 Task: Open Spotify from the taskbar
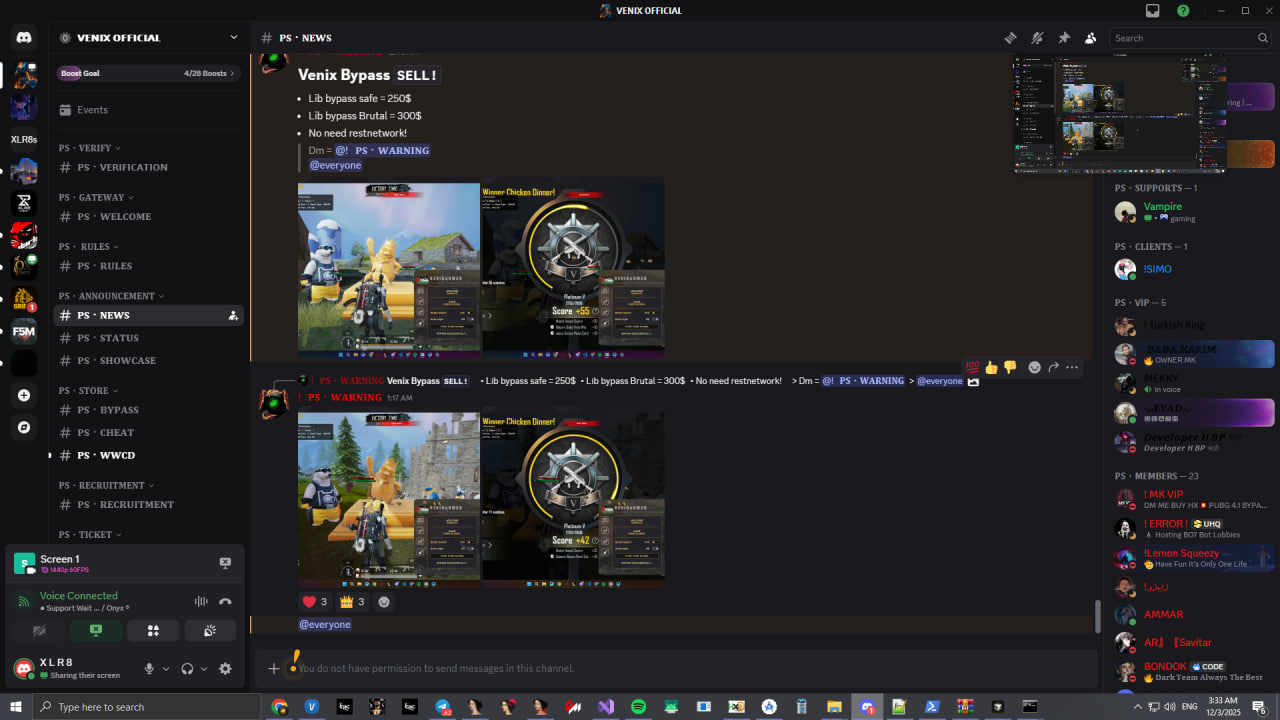click(x=638, y=707)
